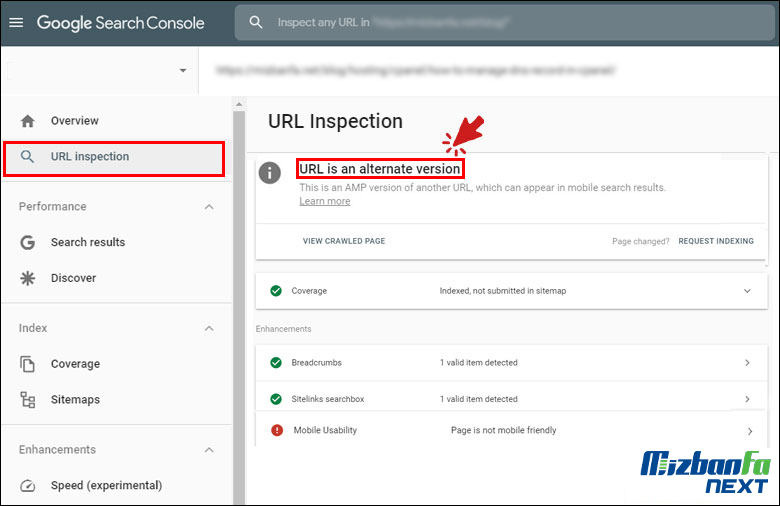Click green check icon next to Coverage row
The width and height of the screenshot is (780, 506).
tap(276, 291)
